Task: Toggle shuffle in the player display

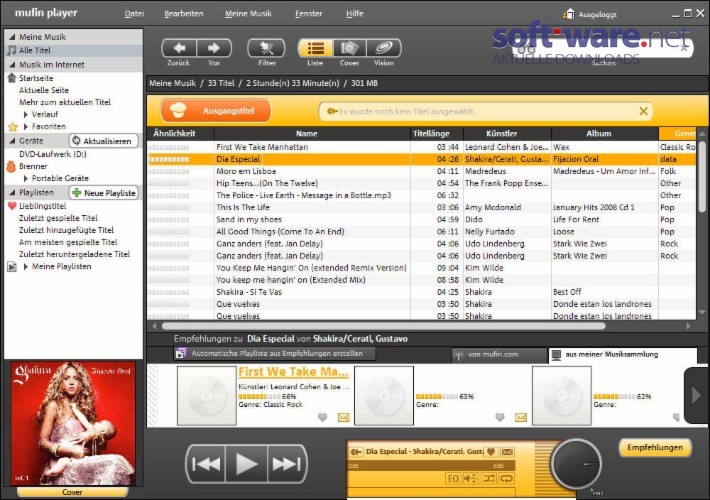Action: click(x=489, y=478)
